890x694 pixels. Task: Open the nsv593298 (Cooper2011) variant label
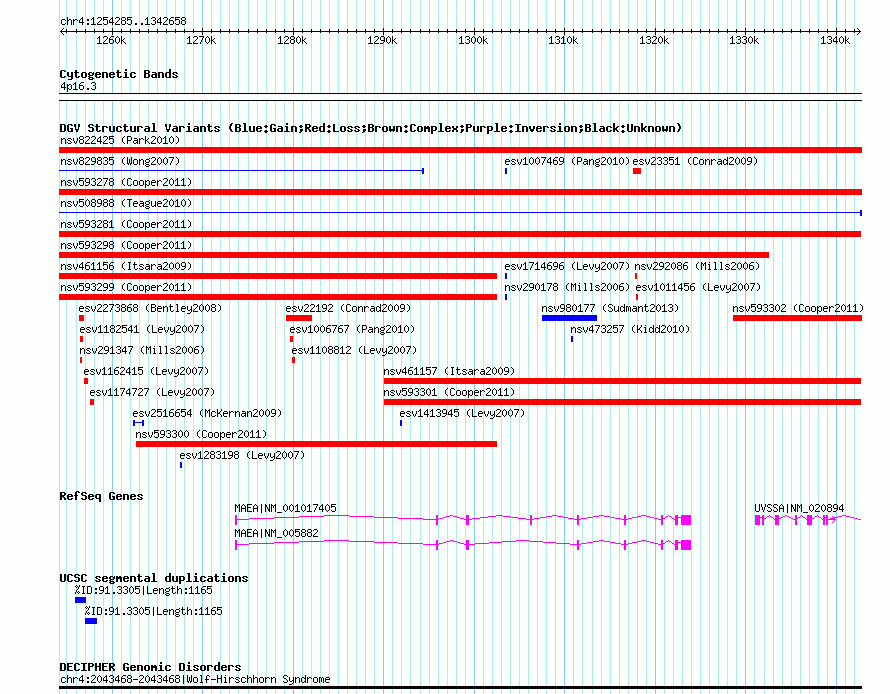tap(126, 245)
